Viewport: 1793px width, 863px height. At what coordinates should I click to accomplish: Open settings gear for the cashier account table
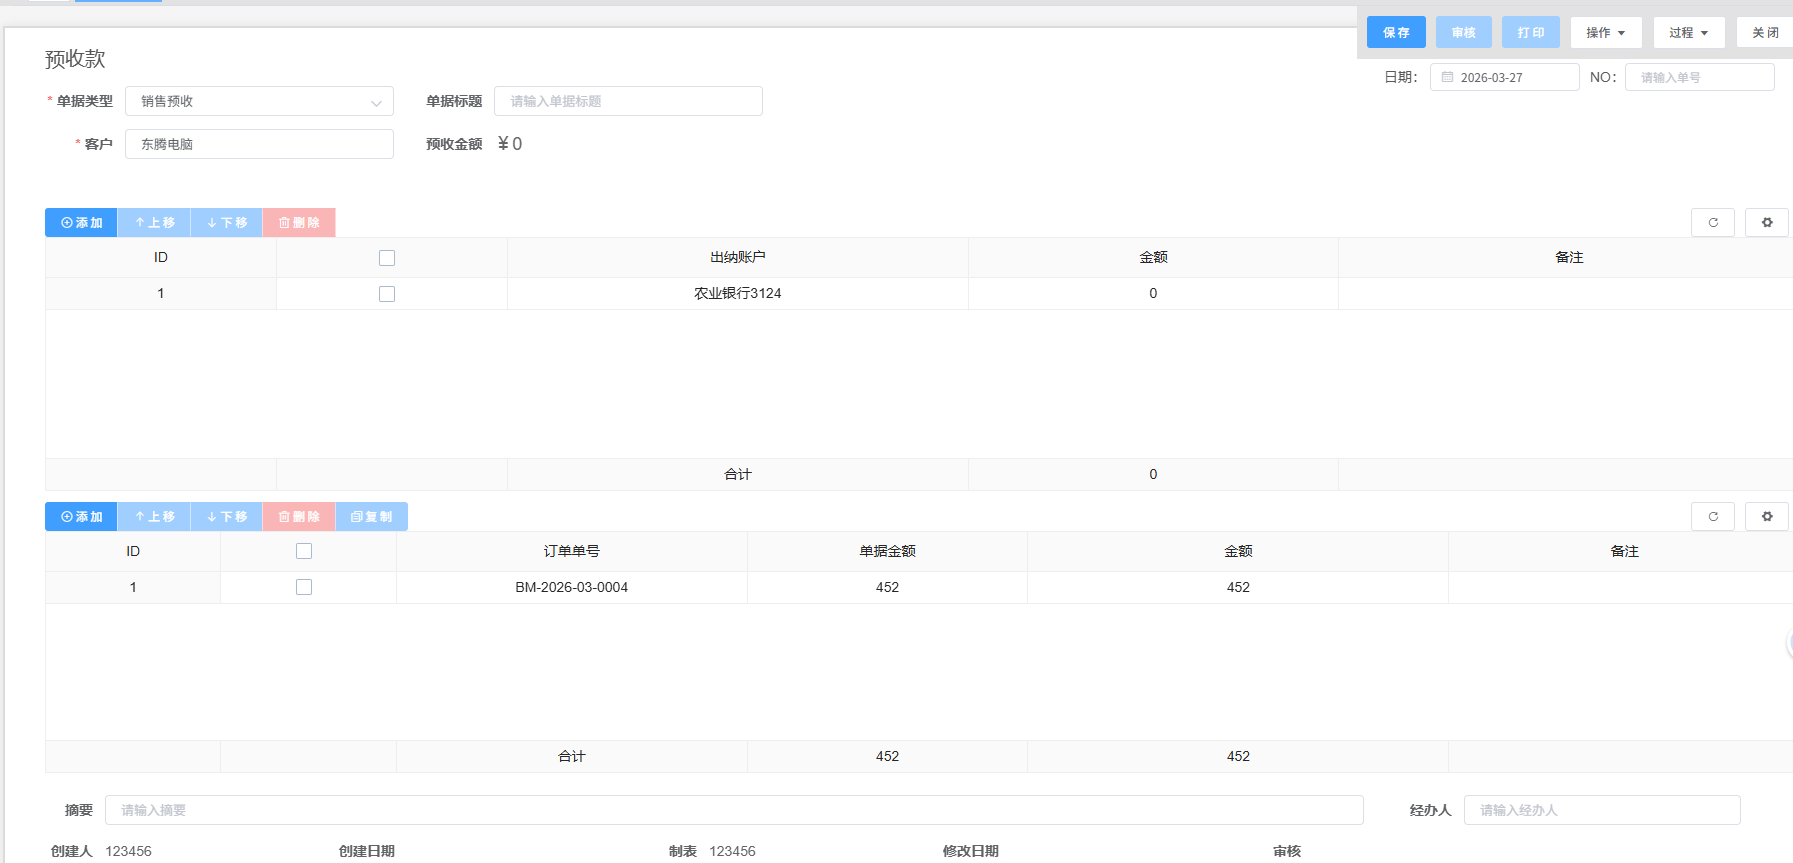click(1766, 222)
